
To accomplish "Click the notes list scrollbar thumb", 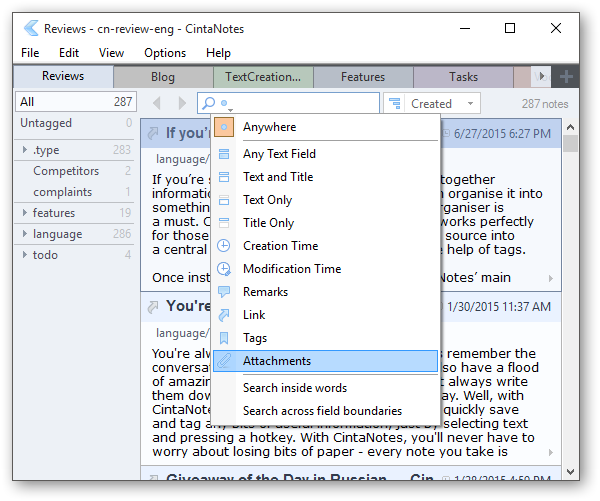I will 570,144.
